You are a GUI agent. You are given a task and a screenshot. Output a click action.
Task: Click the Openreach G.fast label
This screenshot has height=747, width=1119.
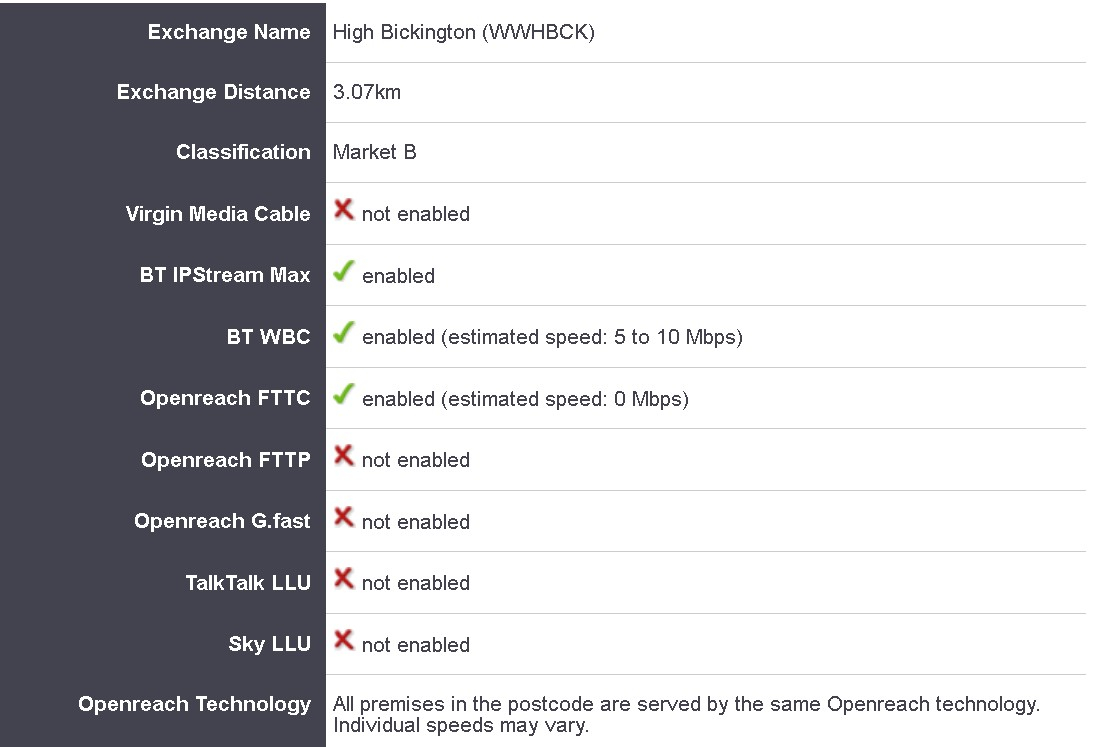point(222,522)
